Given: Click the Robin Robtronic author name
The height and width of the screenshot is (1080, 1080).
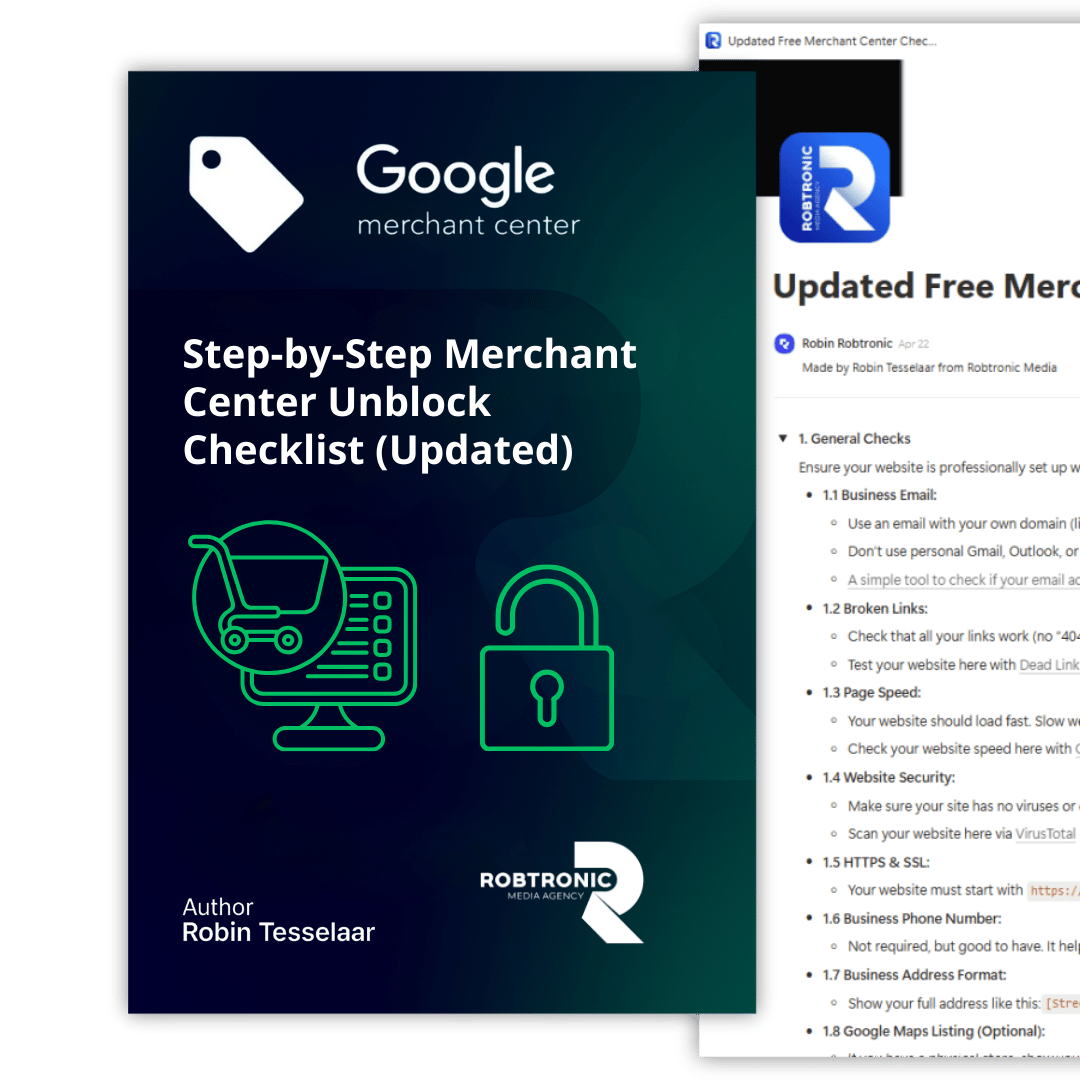Looking at the screenshot, I should pyautogui.click(x=845, y=343).
